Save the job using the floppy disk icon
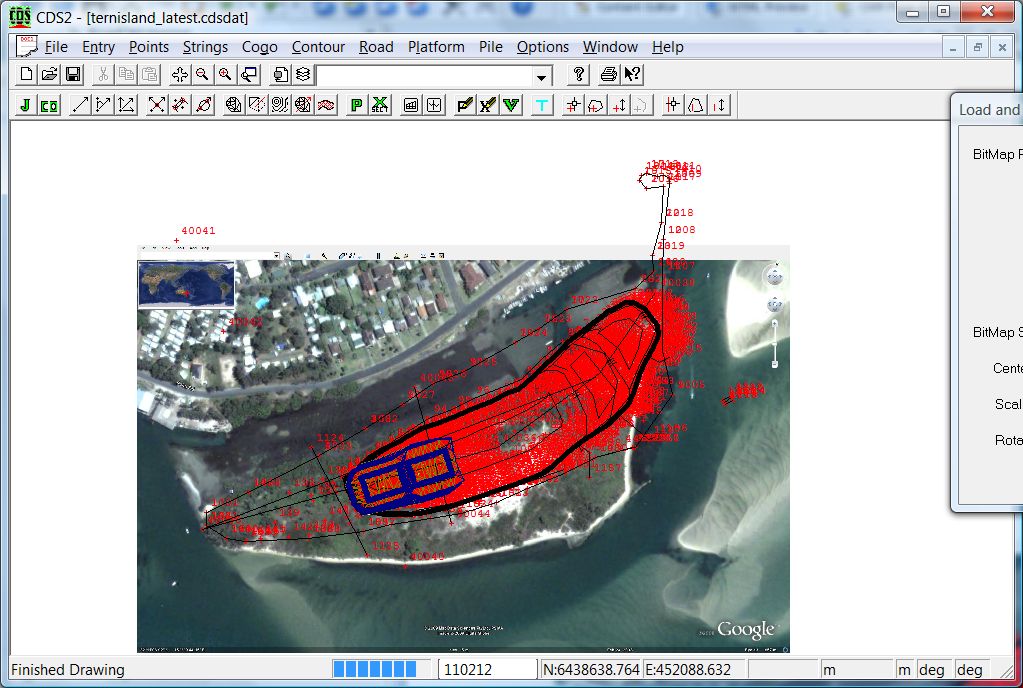This screenshot has width=1023, height=688. [73, 75]
